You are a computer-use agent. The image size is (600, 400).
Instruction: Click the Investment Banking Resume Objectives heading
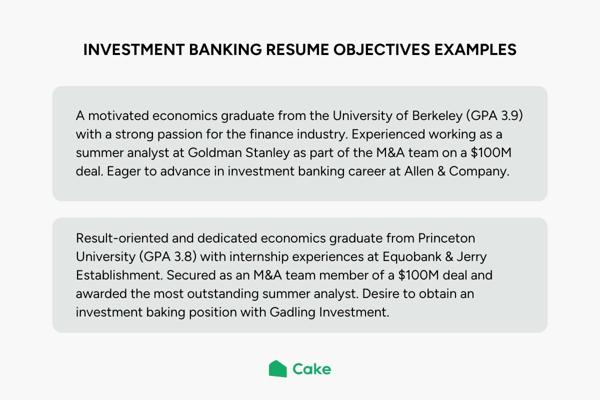tap(300, 48)
